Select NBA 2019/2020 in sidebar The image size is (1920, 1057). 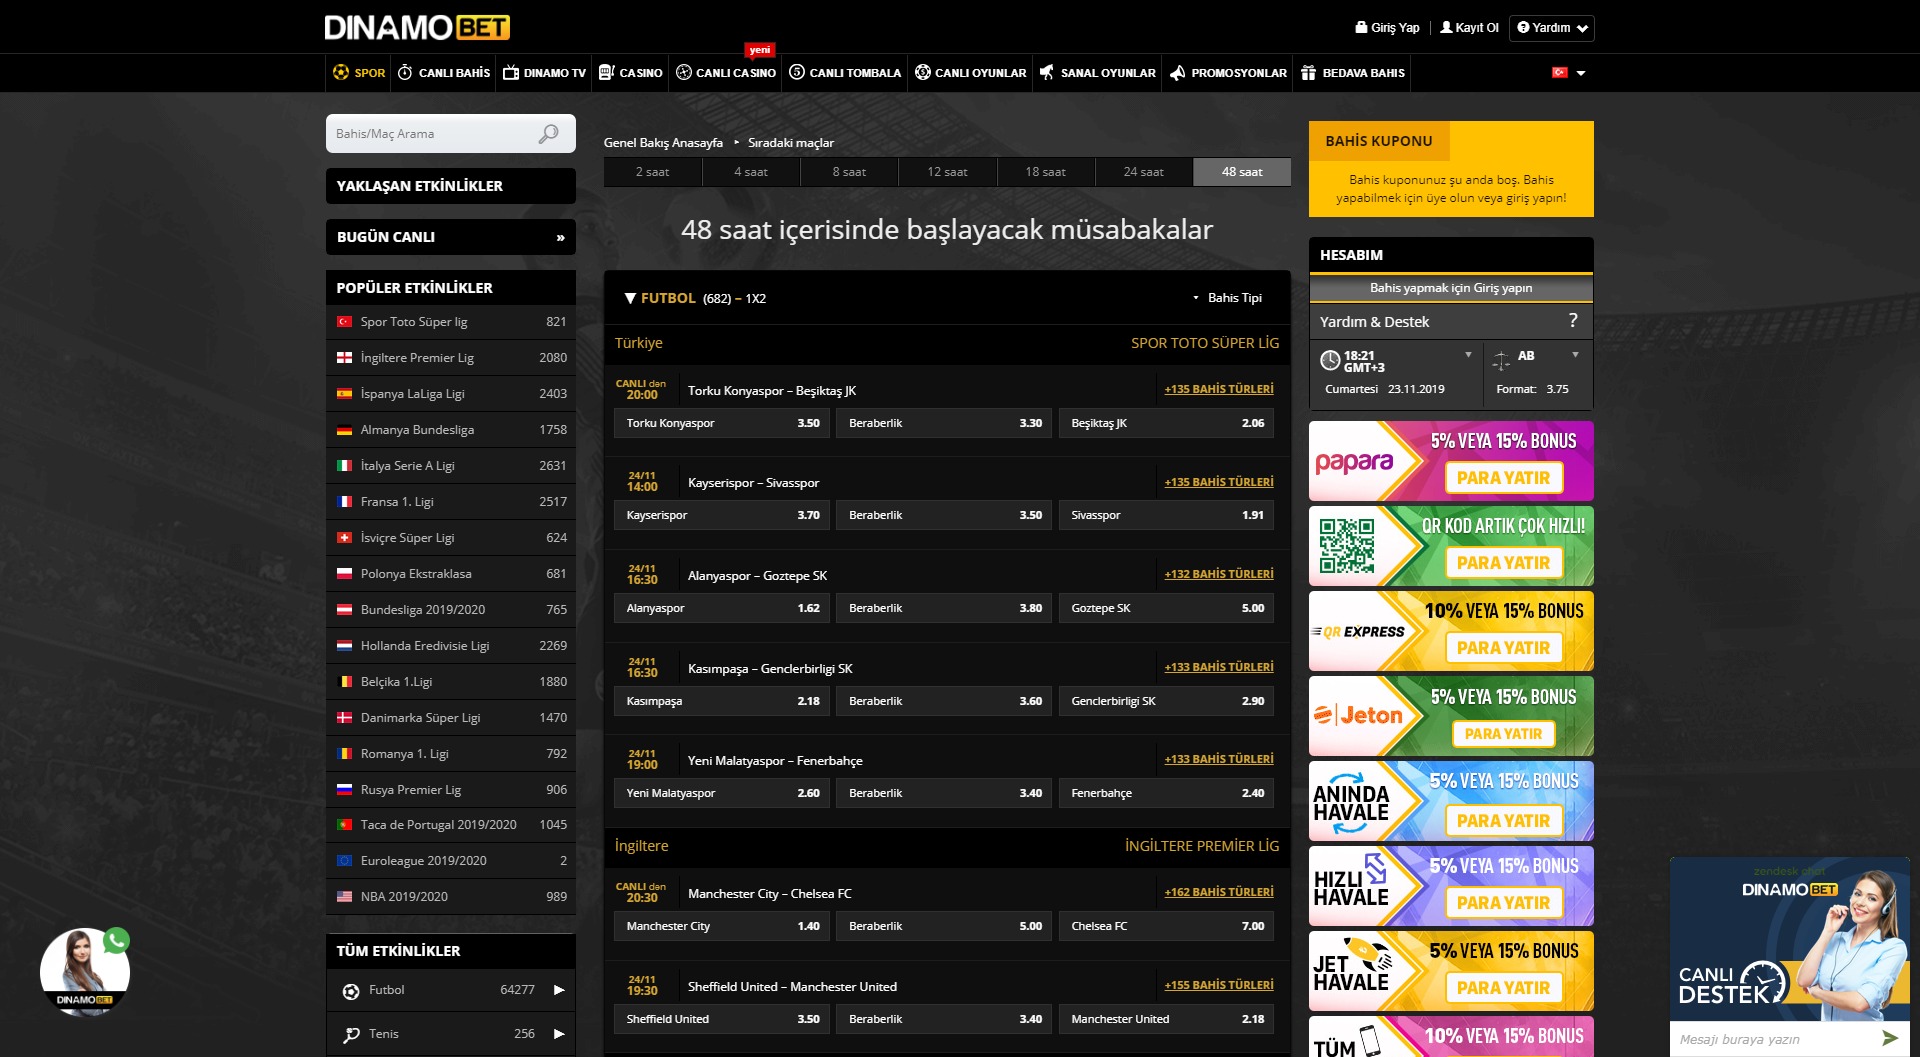tap(451, 897)
